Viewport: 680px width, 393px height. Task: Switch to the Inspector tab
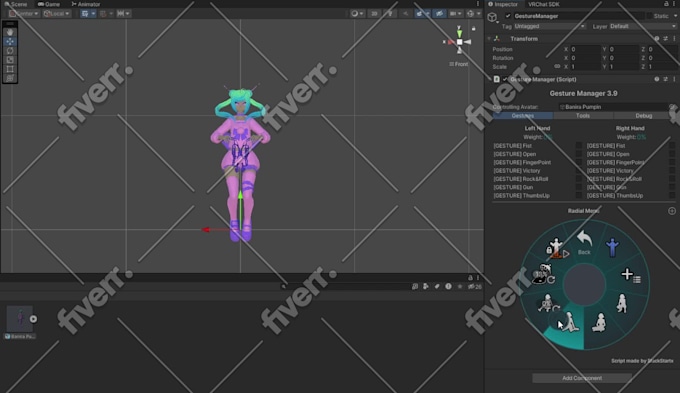point(503,4)
